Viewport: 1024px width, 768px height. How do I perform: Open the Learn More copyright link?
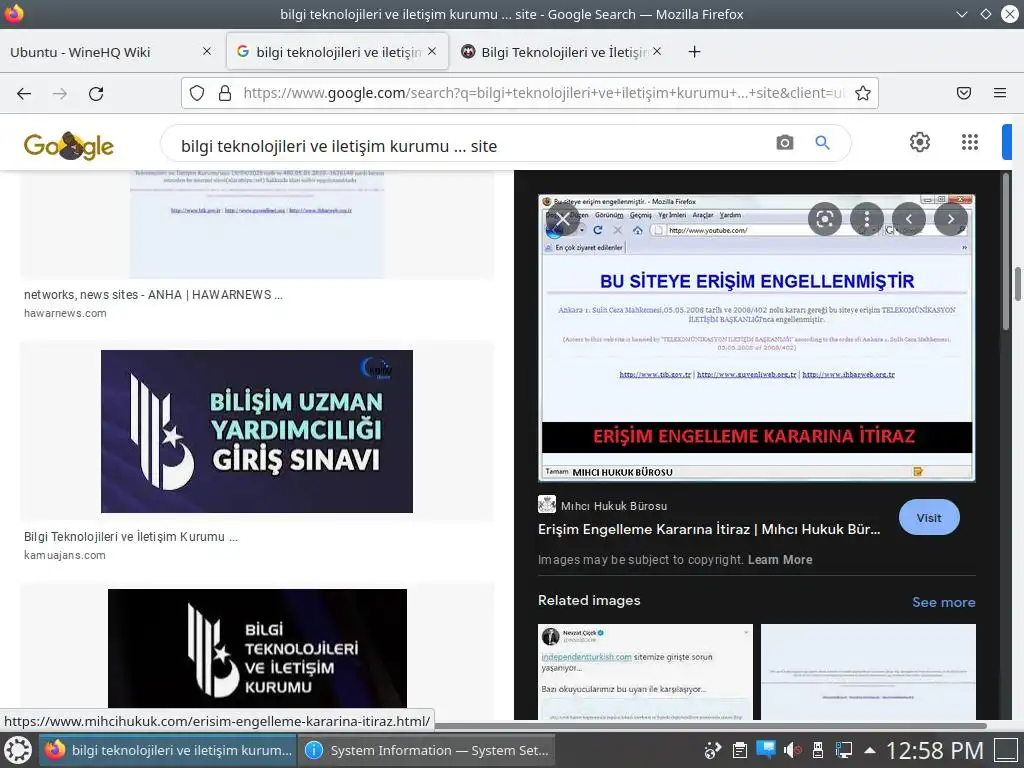pos(780,560)
